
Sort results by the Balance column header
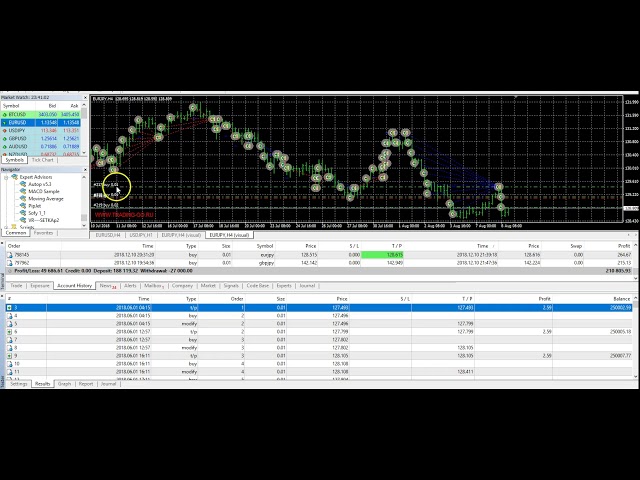point(623,298)
